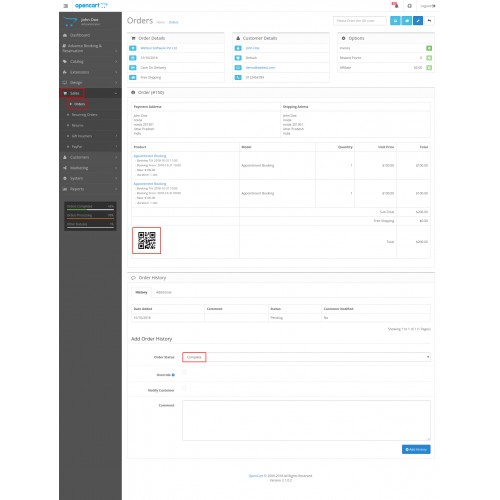500x500 pixels.
Task: Click the Logout link at top right
Action: [x=428, y=6]
